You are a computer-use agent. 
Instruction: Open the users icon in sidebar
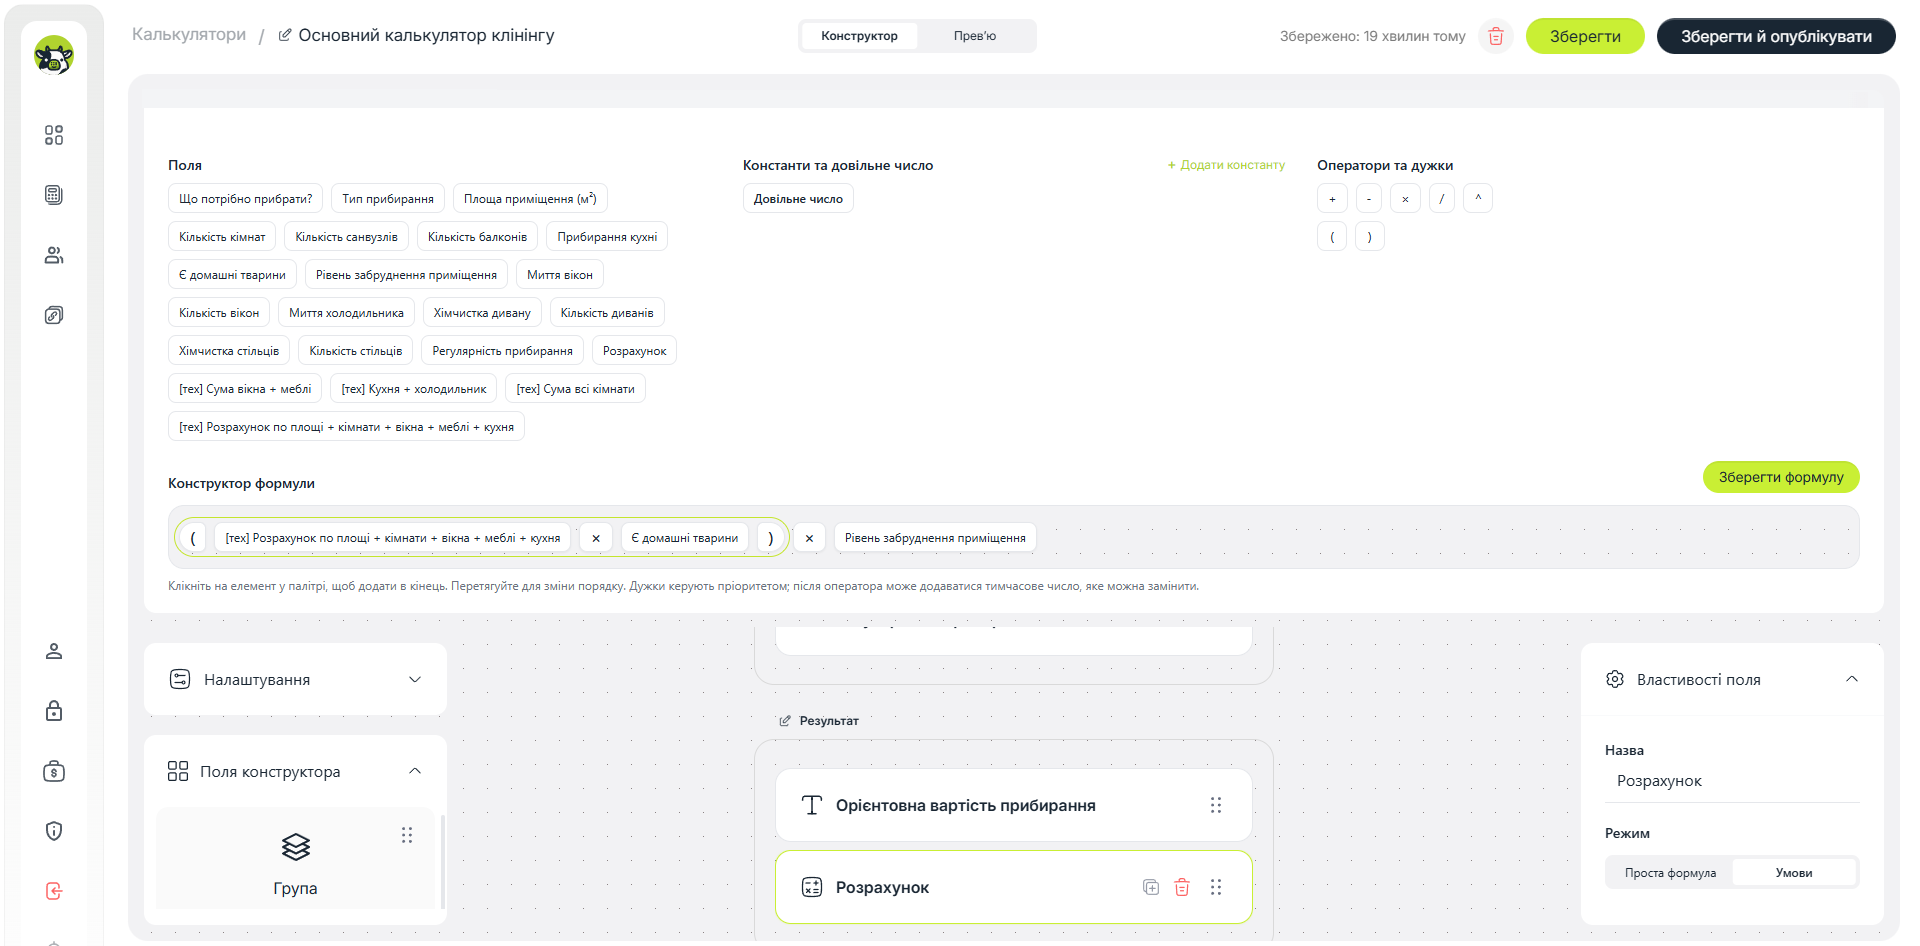(54, 255)
